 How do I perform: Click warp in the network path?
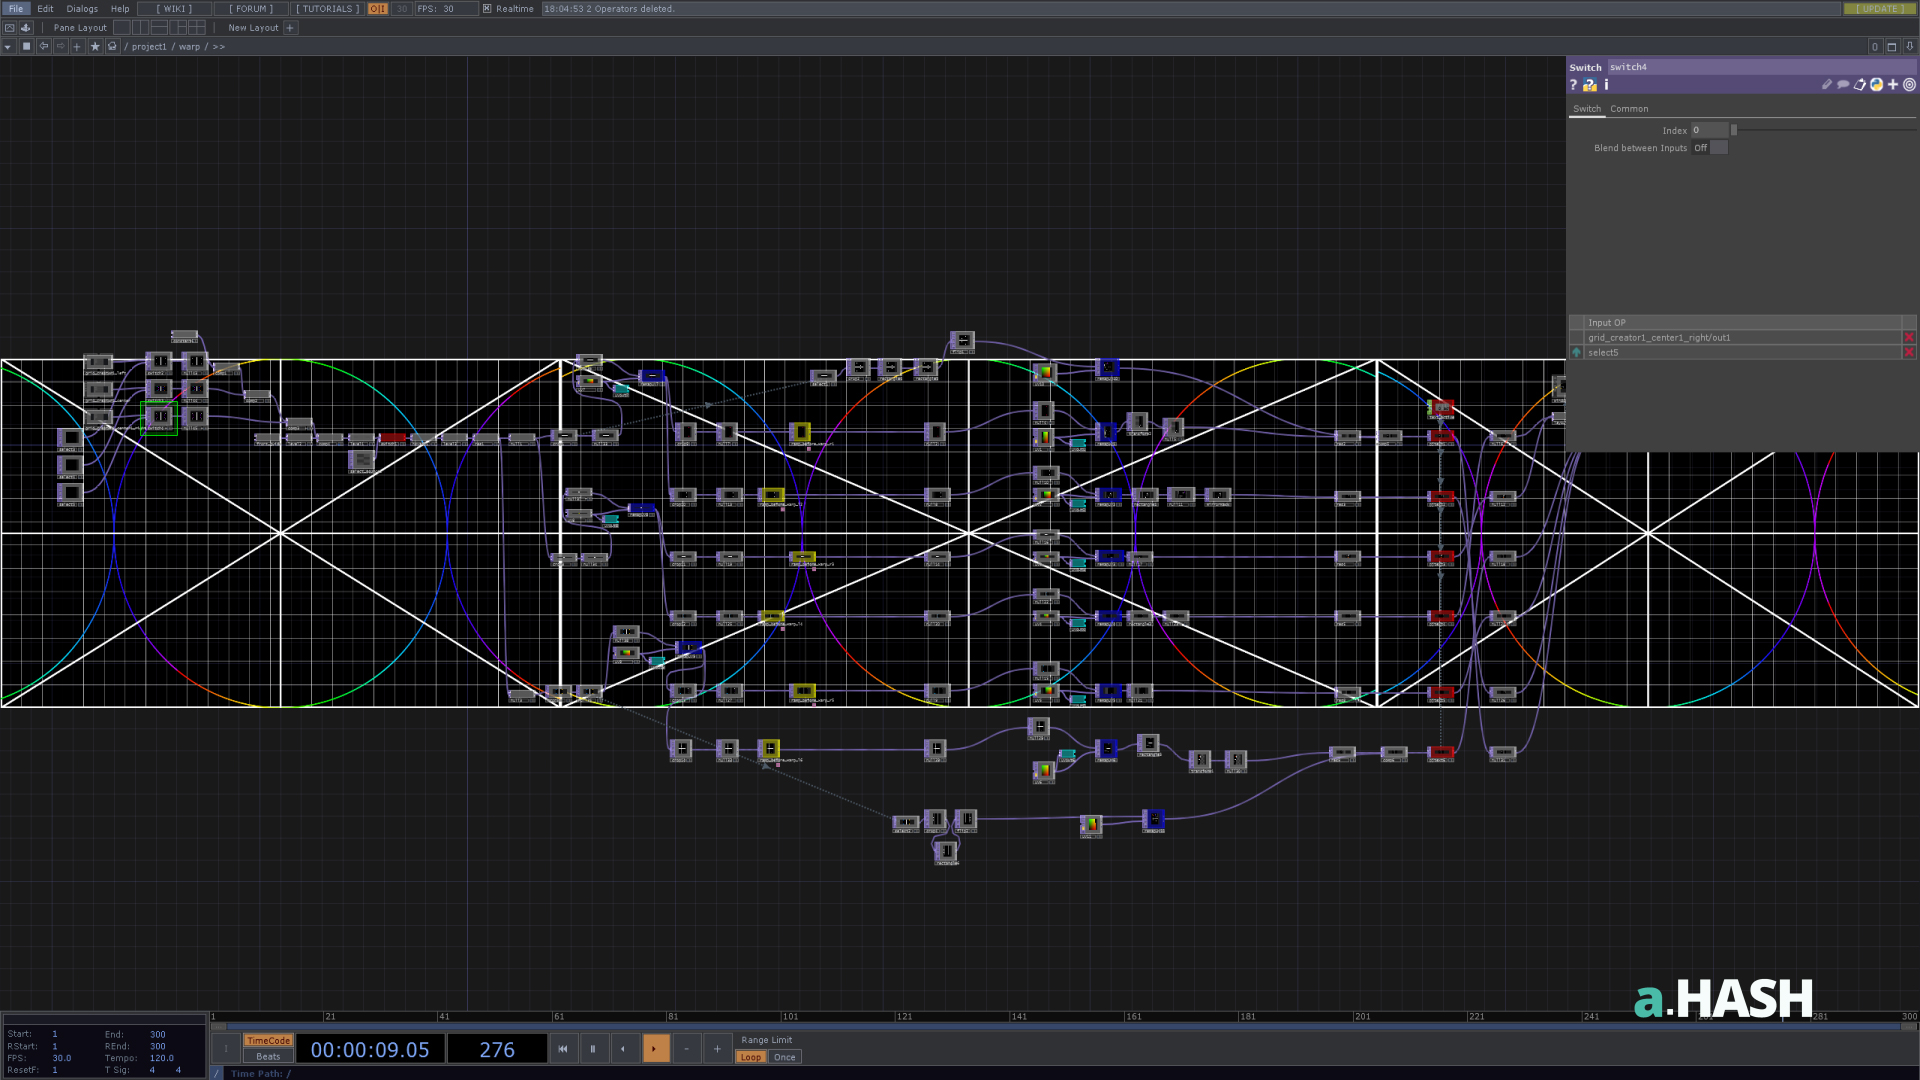[189, 47]
